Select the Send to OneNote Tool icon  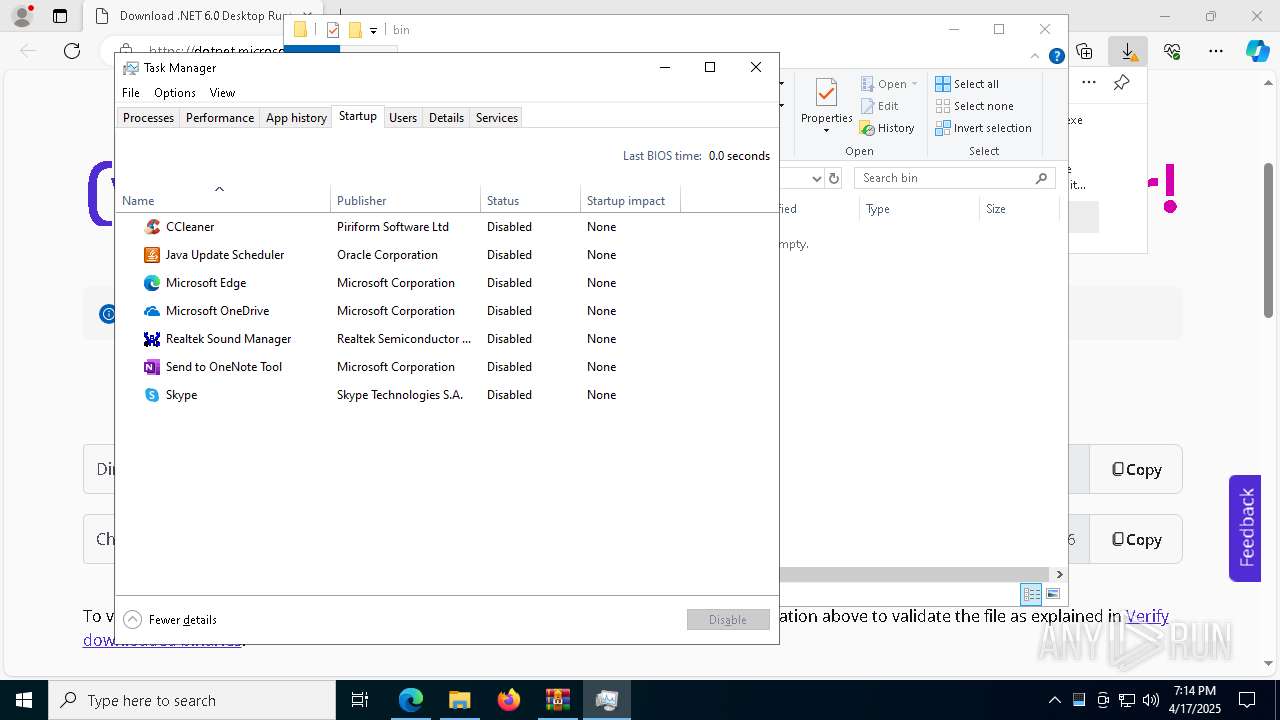pos(152,367)
